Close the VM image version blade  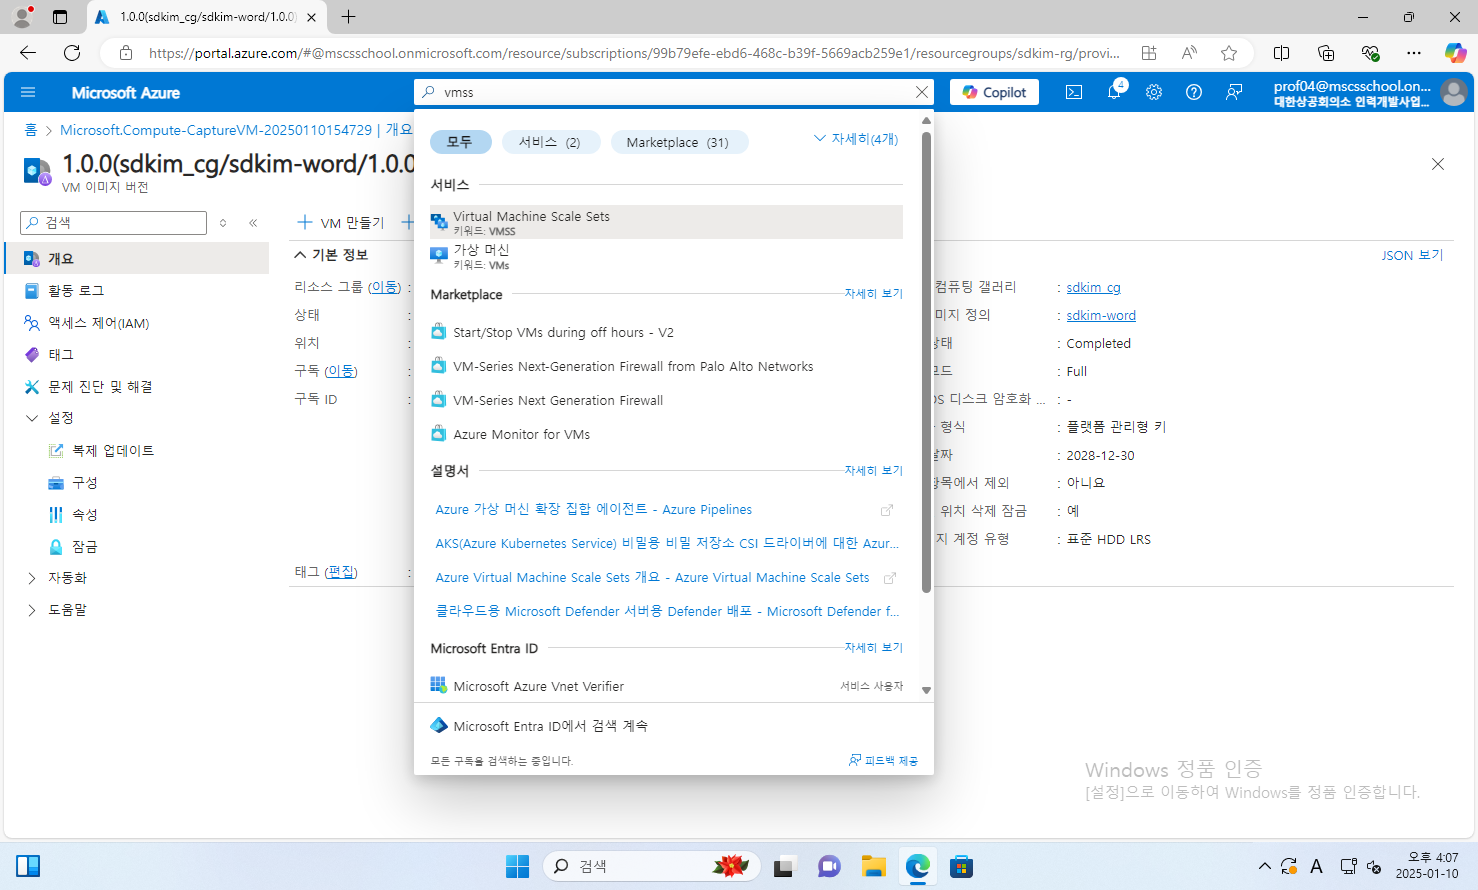click(1437, 164)
